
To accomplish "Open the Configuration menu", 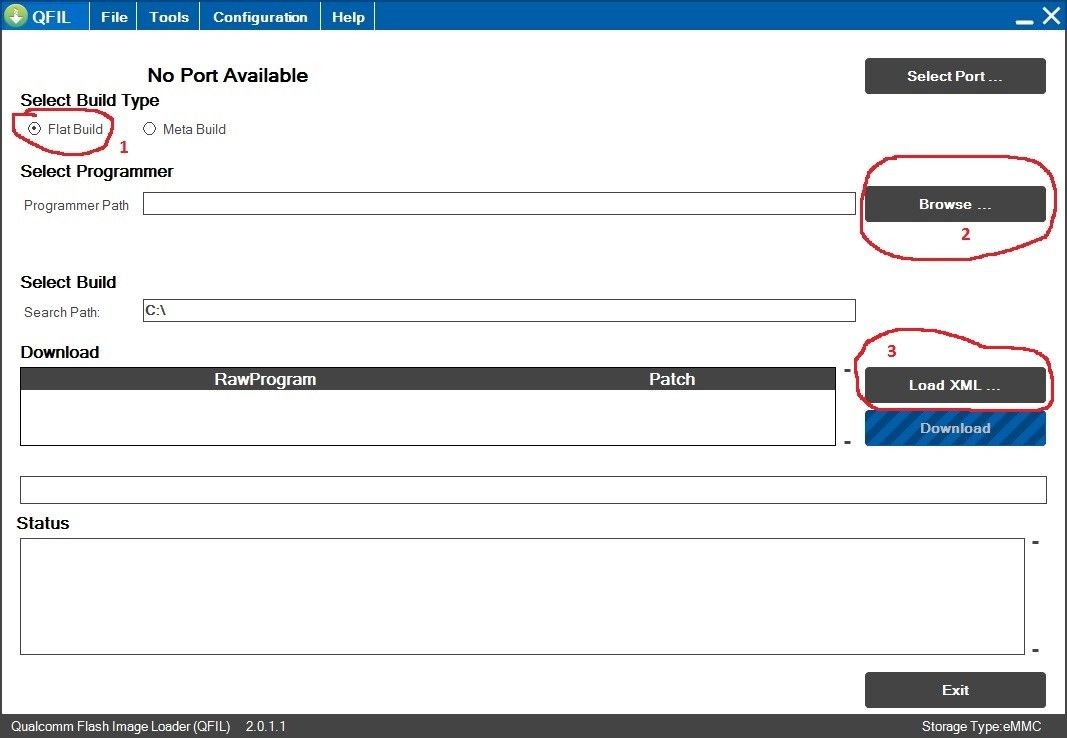I will [260, 16].
